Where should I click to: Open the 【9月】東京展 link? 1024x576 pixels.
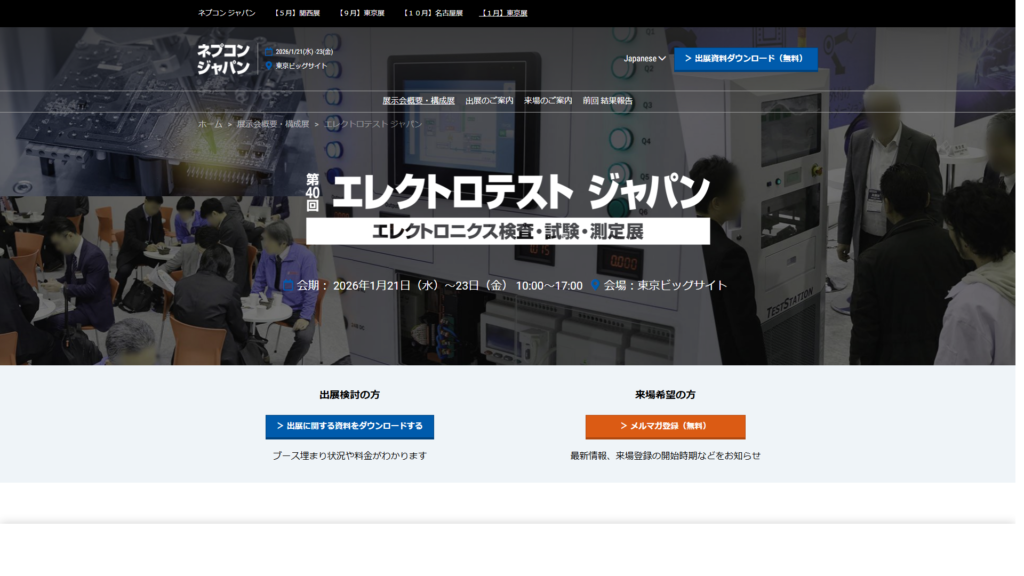[x=362, y=13]
